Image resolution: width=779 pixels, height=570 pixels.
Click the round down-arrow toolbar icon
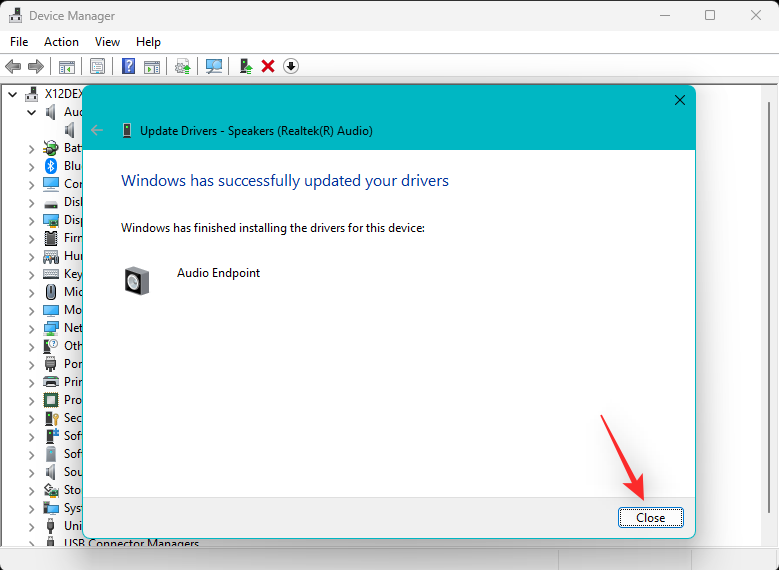[x=291, y=66]
